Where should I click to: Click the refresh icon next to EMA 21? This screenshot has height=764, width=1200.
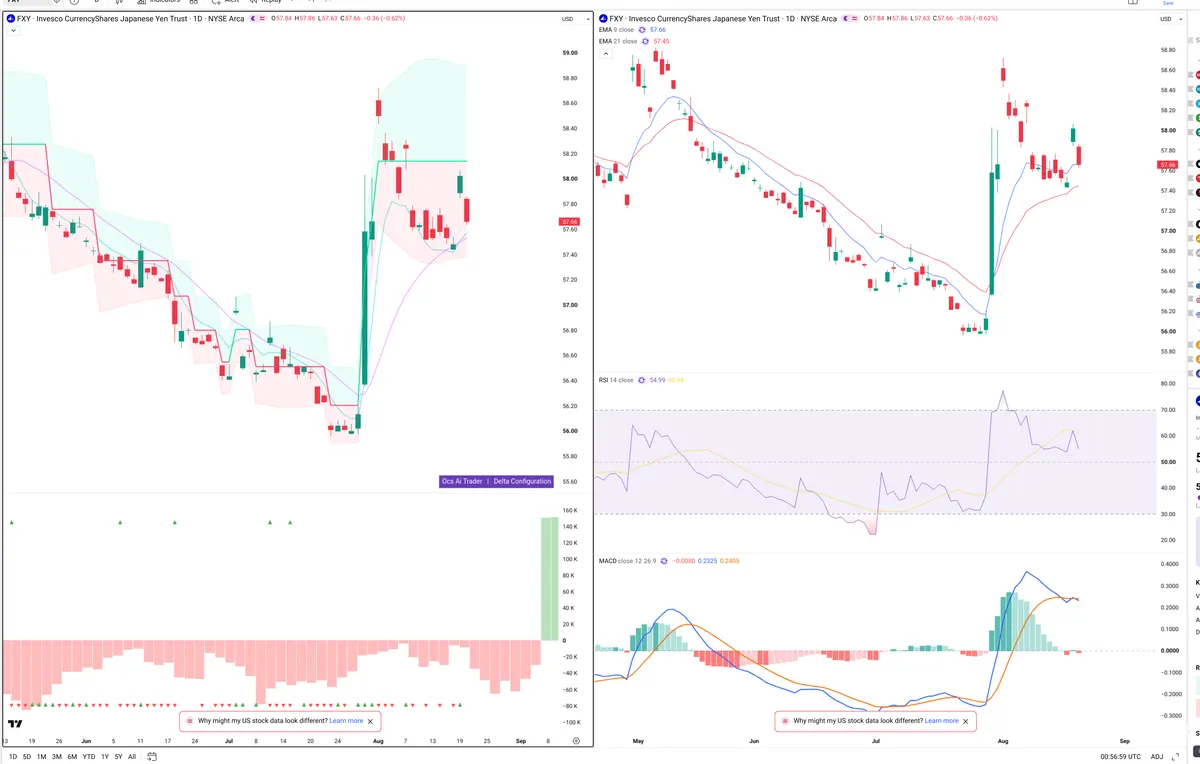point(645,41)
